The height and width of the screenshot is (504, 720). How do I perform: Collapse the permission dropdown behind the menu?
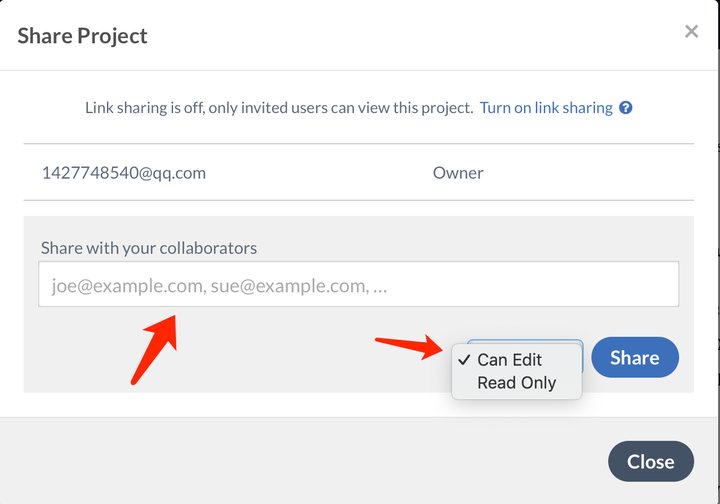(x=525, y=343)
